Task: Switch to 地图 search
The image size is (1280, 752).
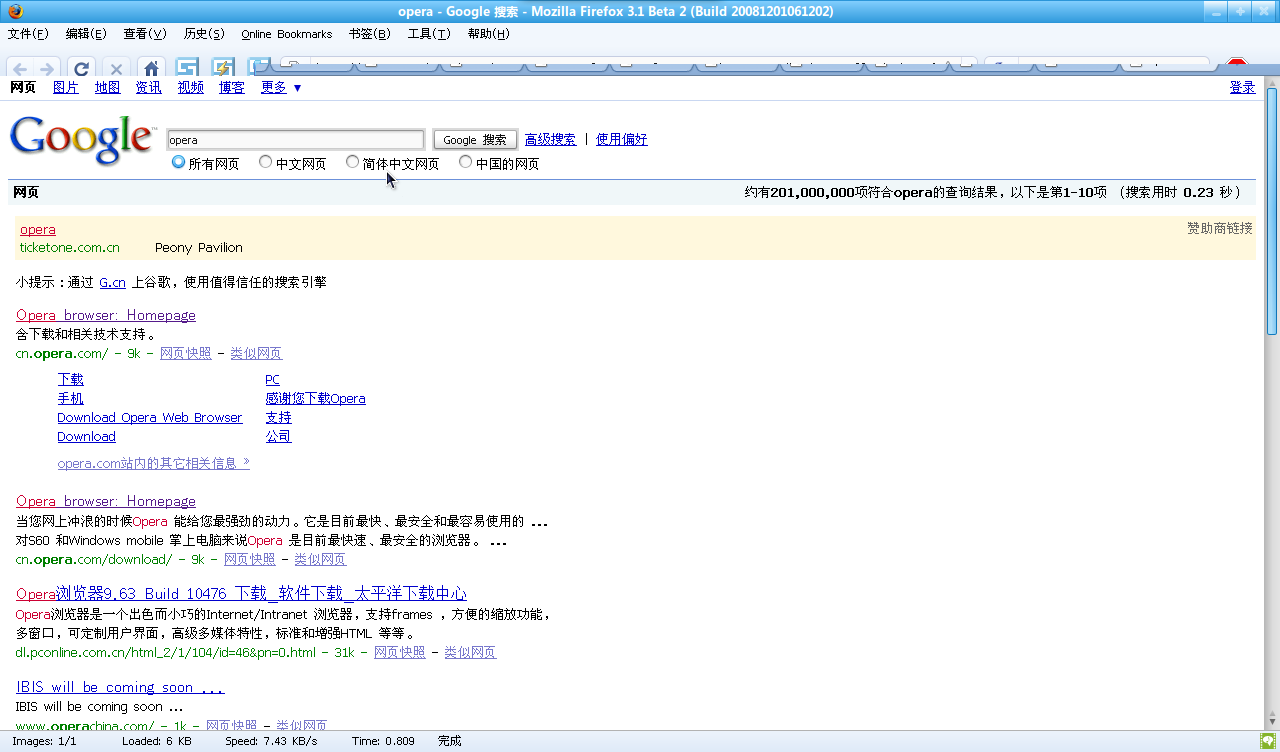Action: [x=108, y=88]
